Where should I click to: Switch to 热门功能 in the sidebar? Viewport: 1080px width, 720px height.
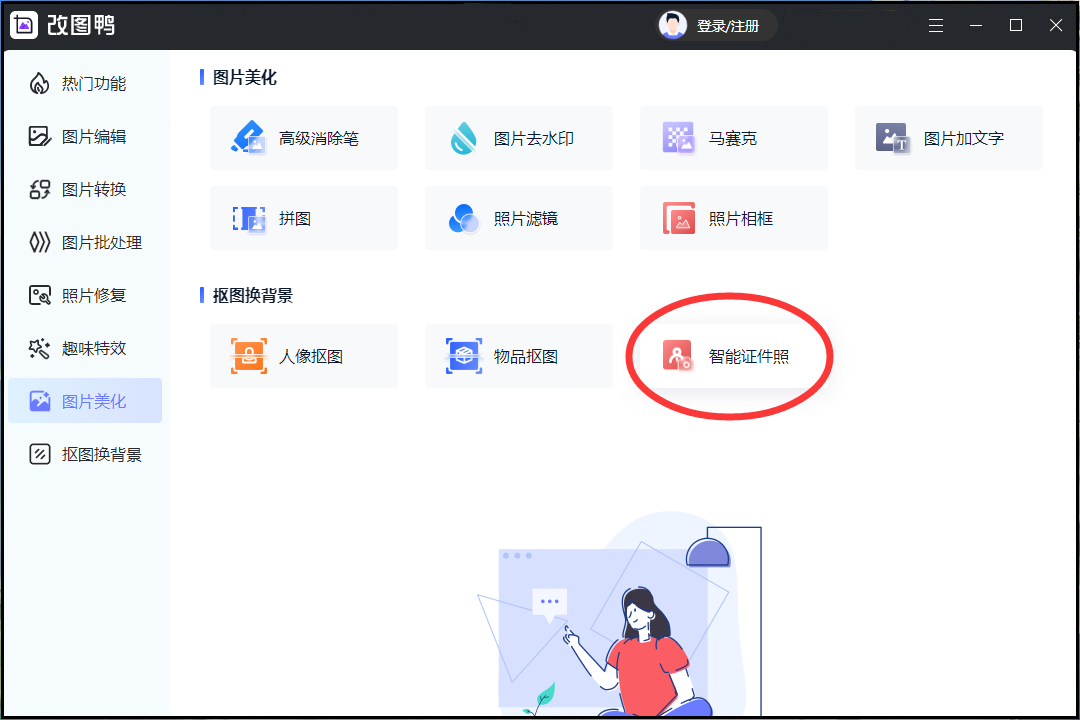coord(85,84)
